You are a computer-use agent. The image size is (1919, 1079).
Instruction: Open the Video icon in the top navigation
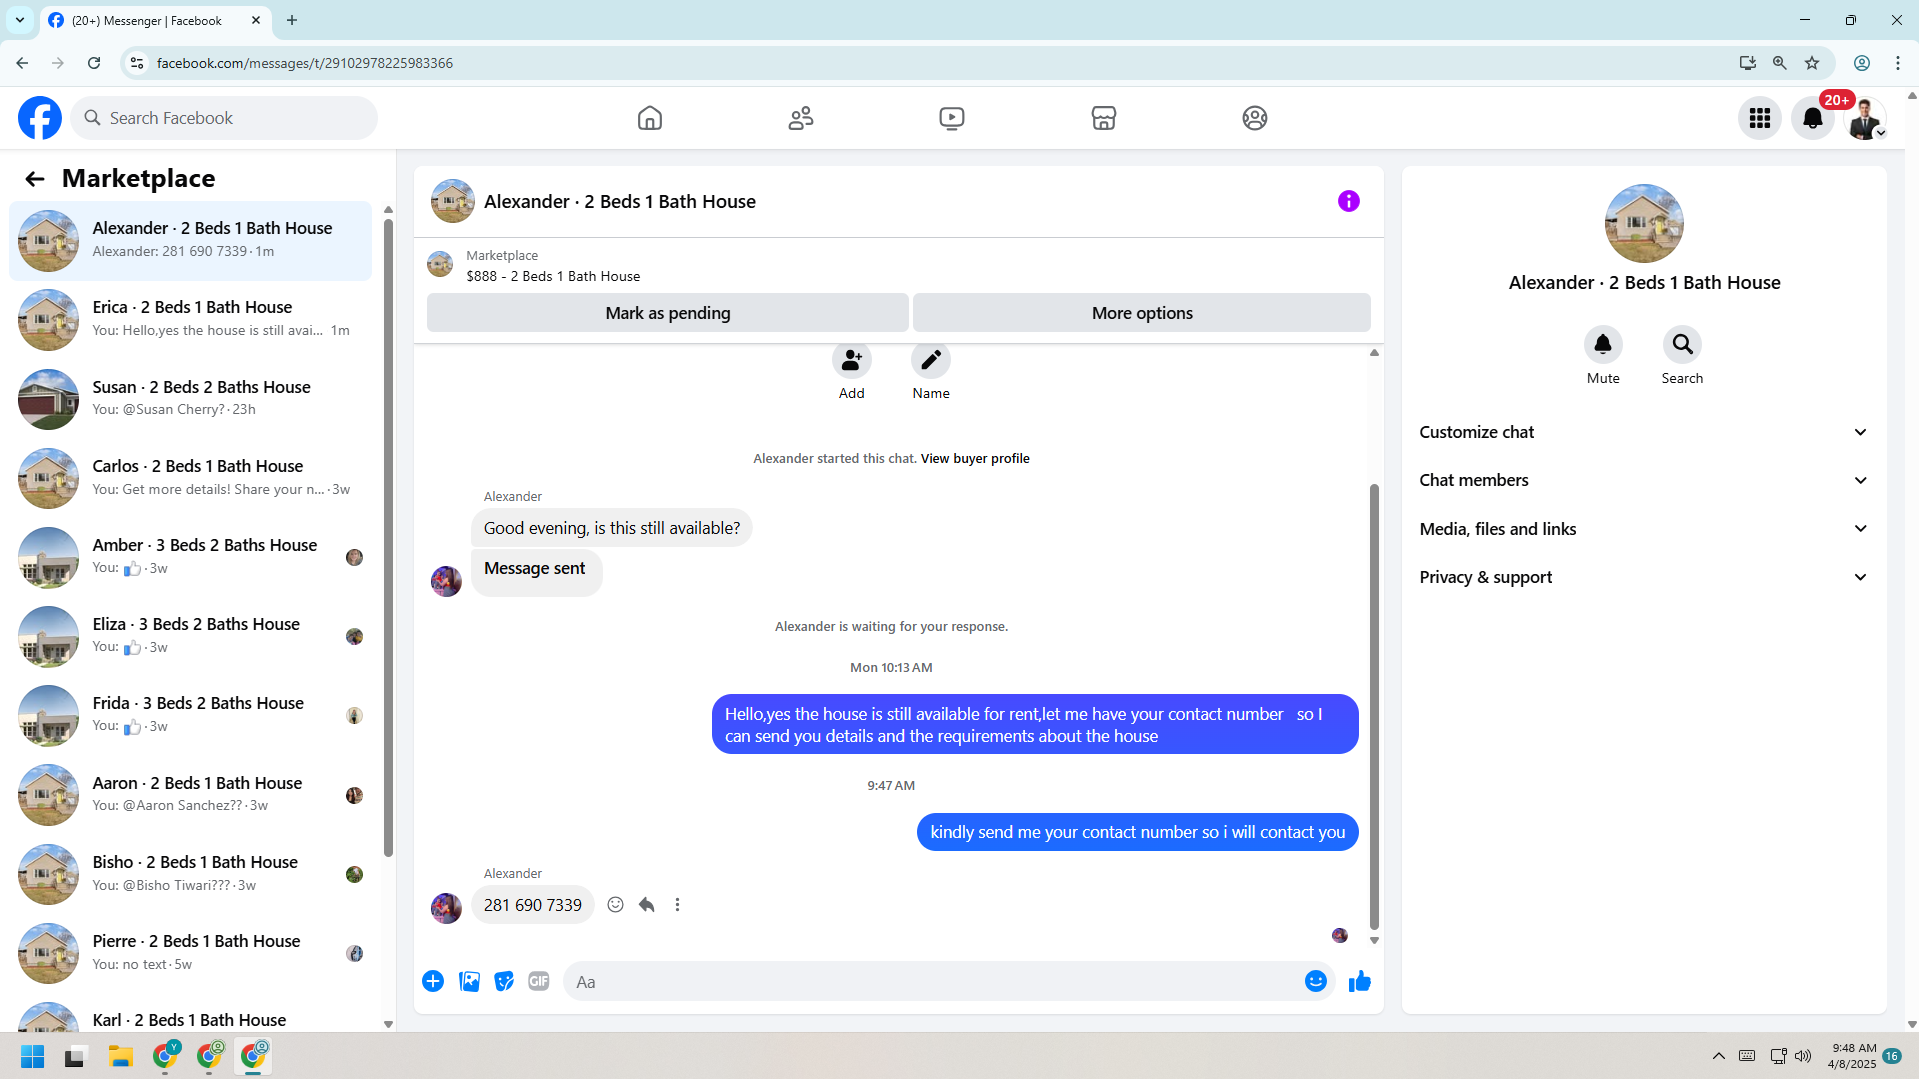952,118
